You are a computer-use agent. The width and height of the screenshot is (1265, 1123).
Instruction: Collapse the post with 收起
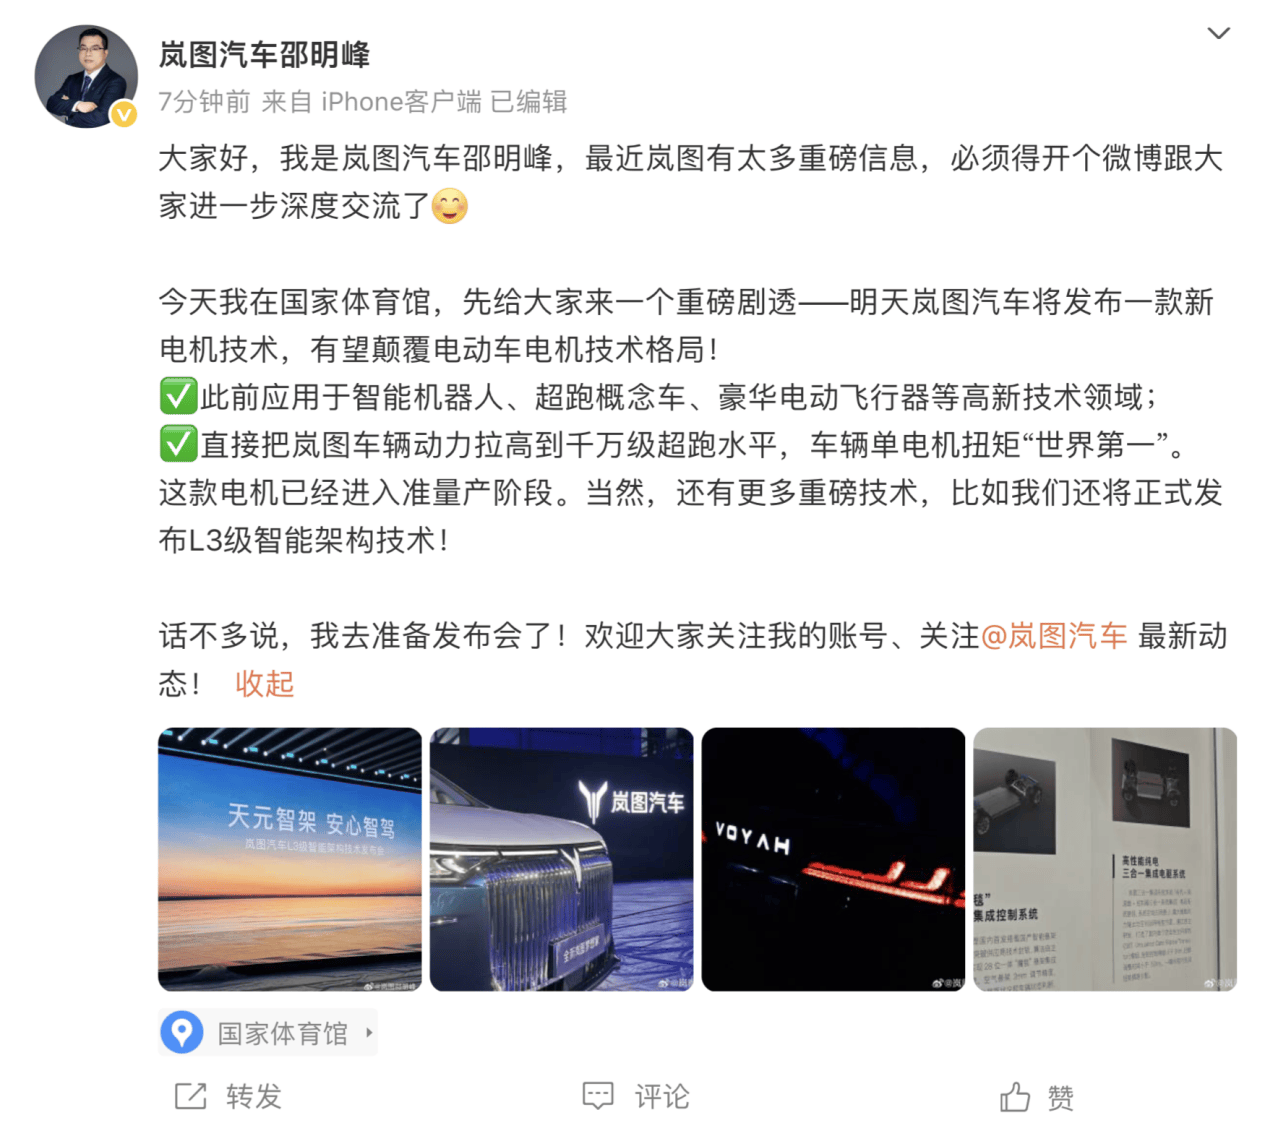[264, 684]
